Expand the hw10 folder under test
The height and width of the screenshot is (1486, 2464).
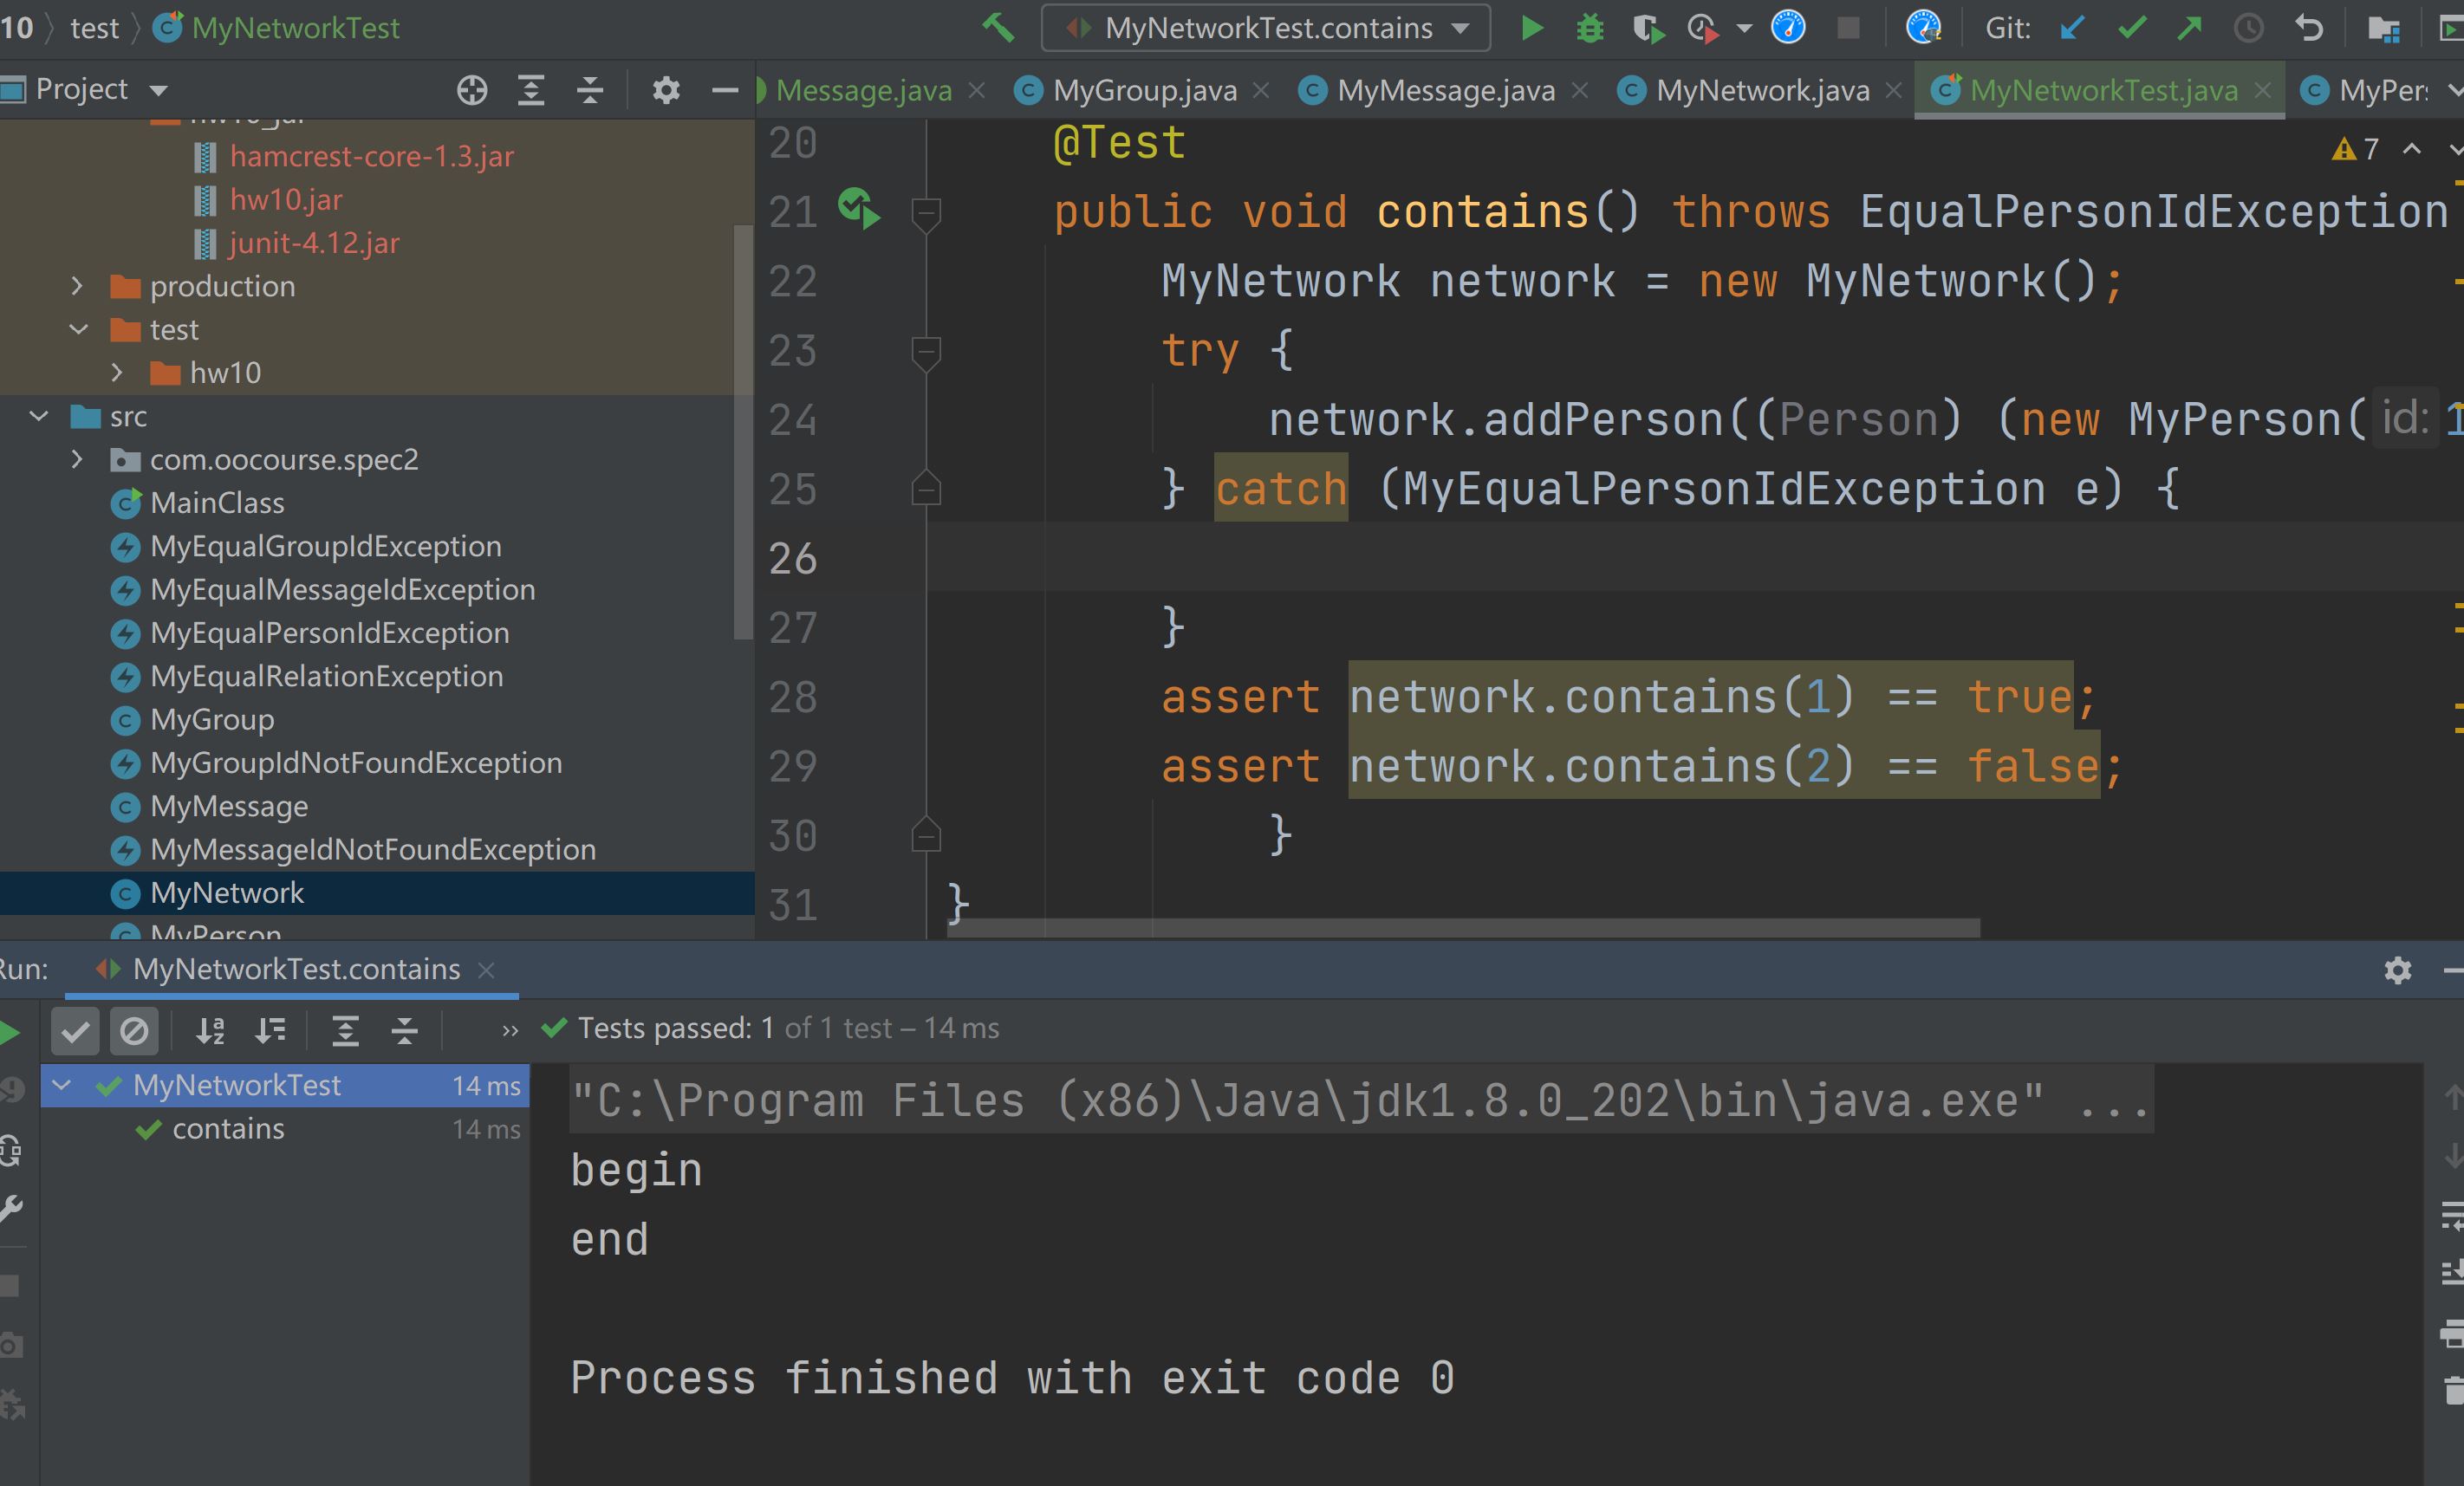(x=117, y=373)
